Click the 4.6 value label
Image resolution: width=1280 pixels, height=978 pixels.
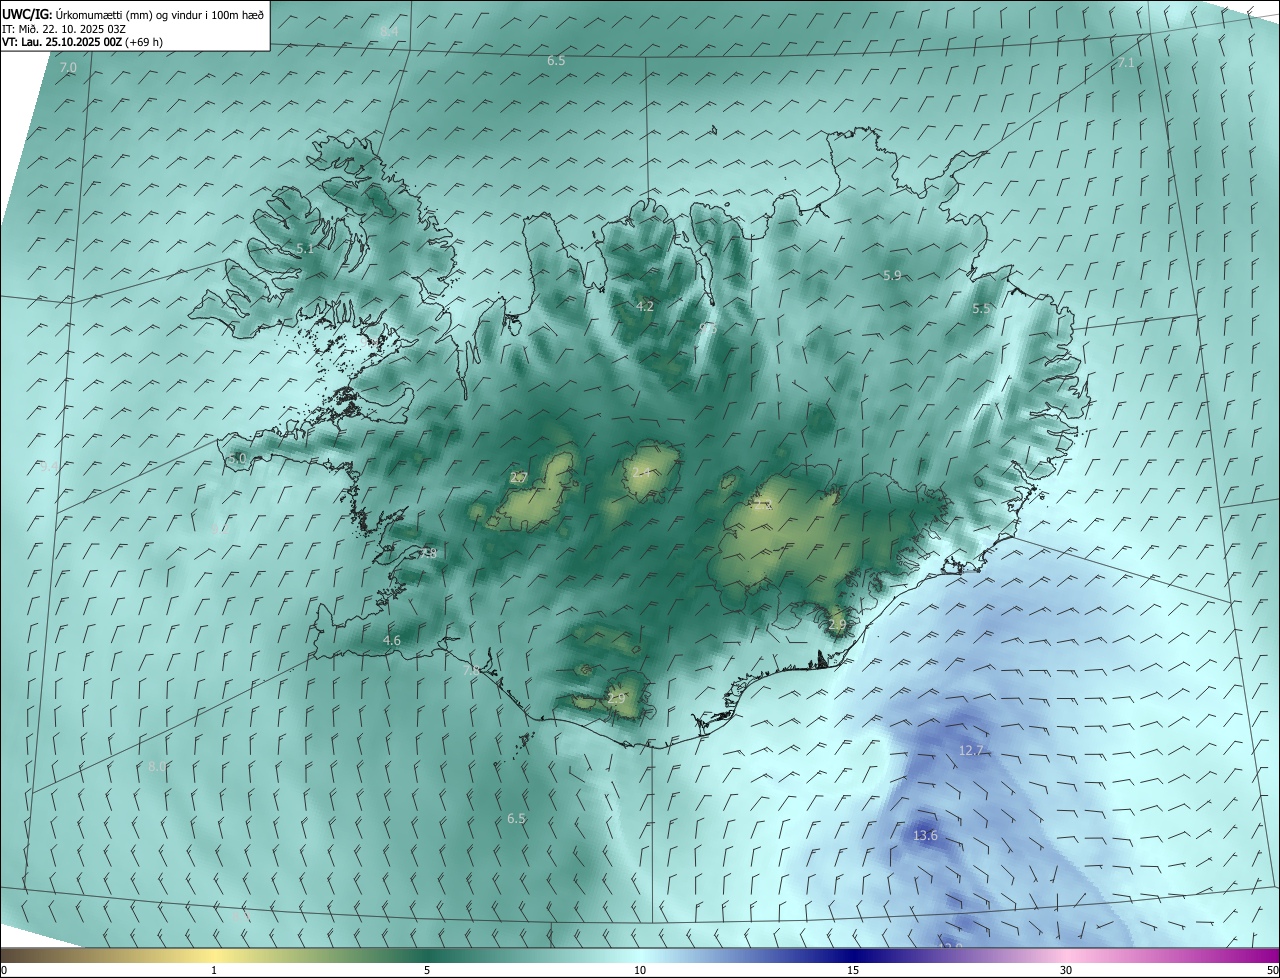coord(392,640)
